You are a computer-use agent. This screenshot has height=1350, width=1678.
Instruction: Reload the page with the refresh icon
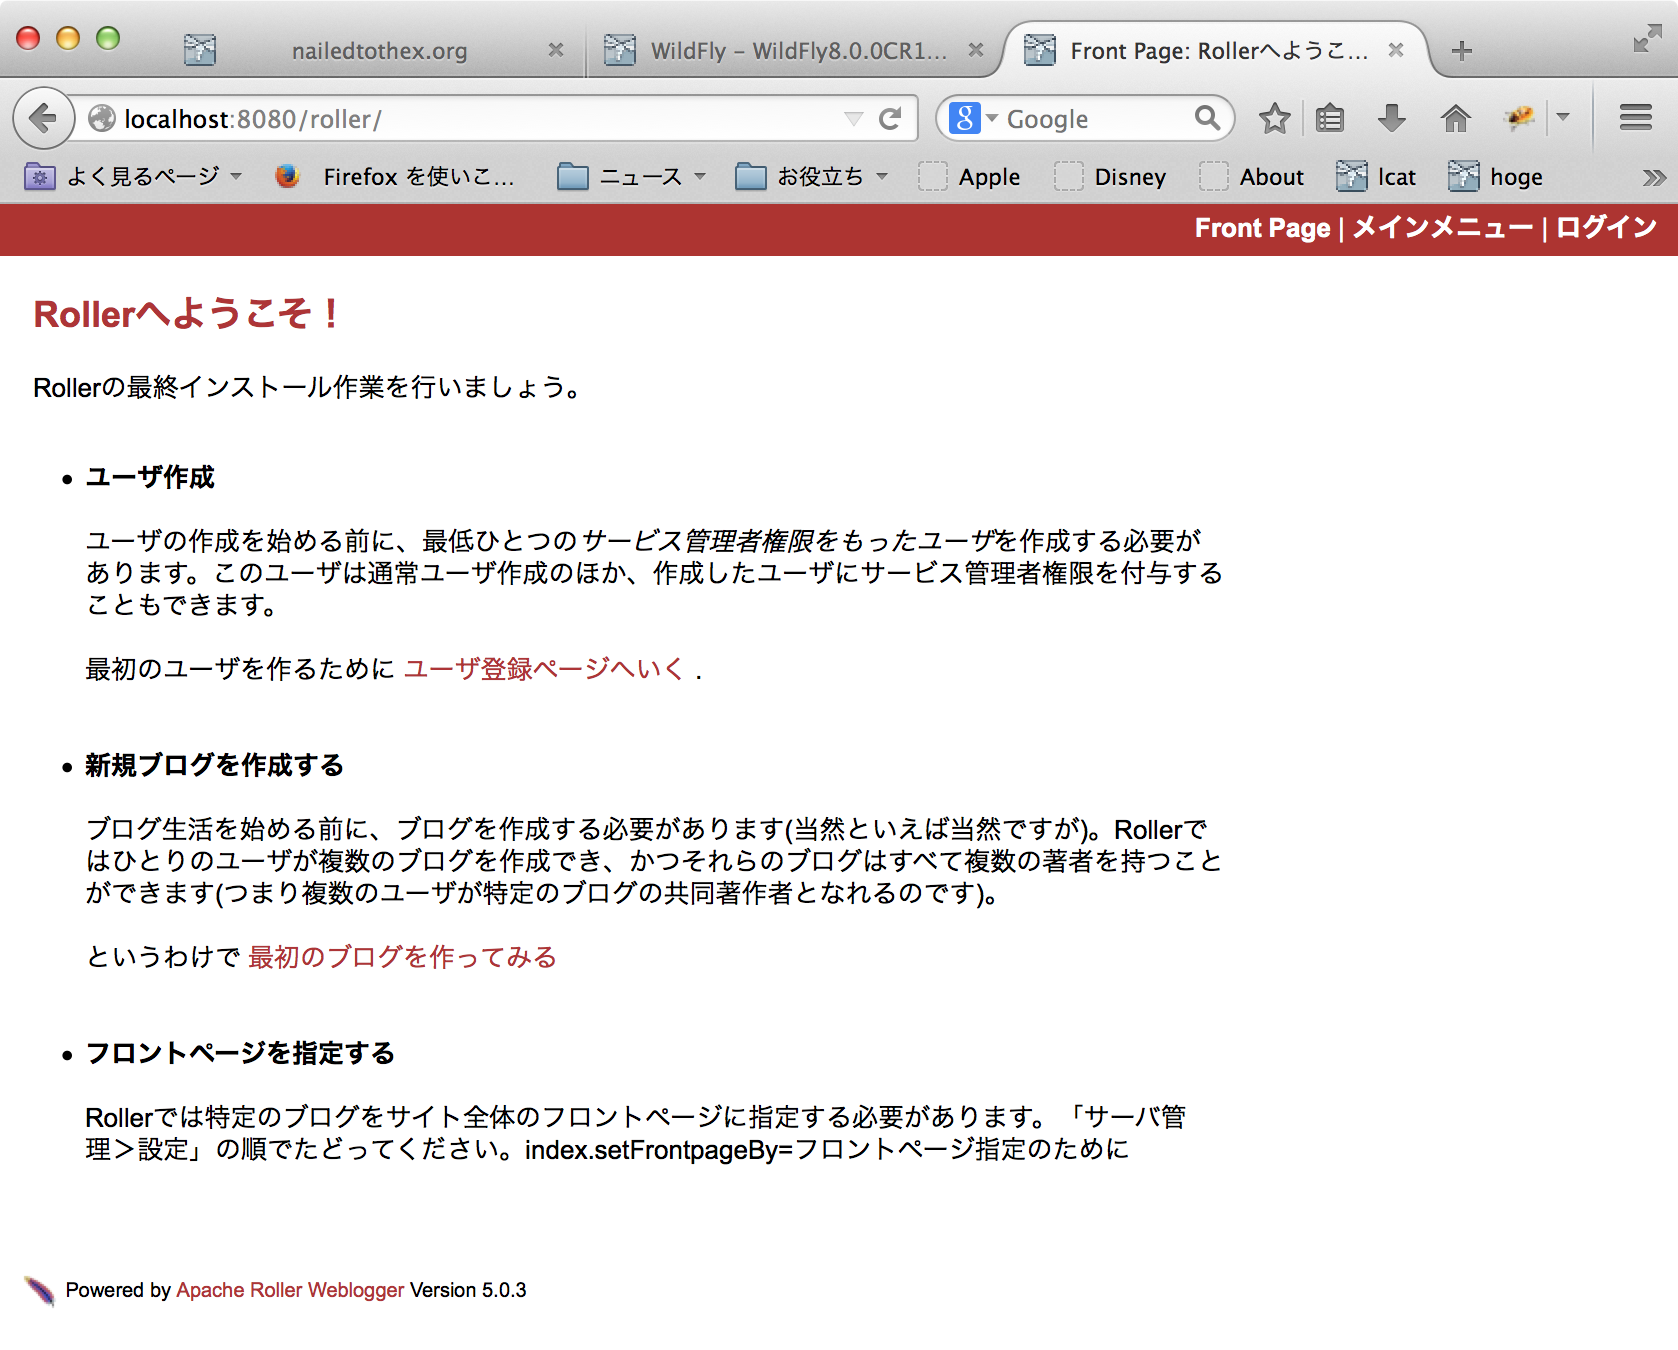(890, 119)
